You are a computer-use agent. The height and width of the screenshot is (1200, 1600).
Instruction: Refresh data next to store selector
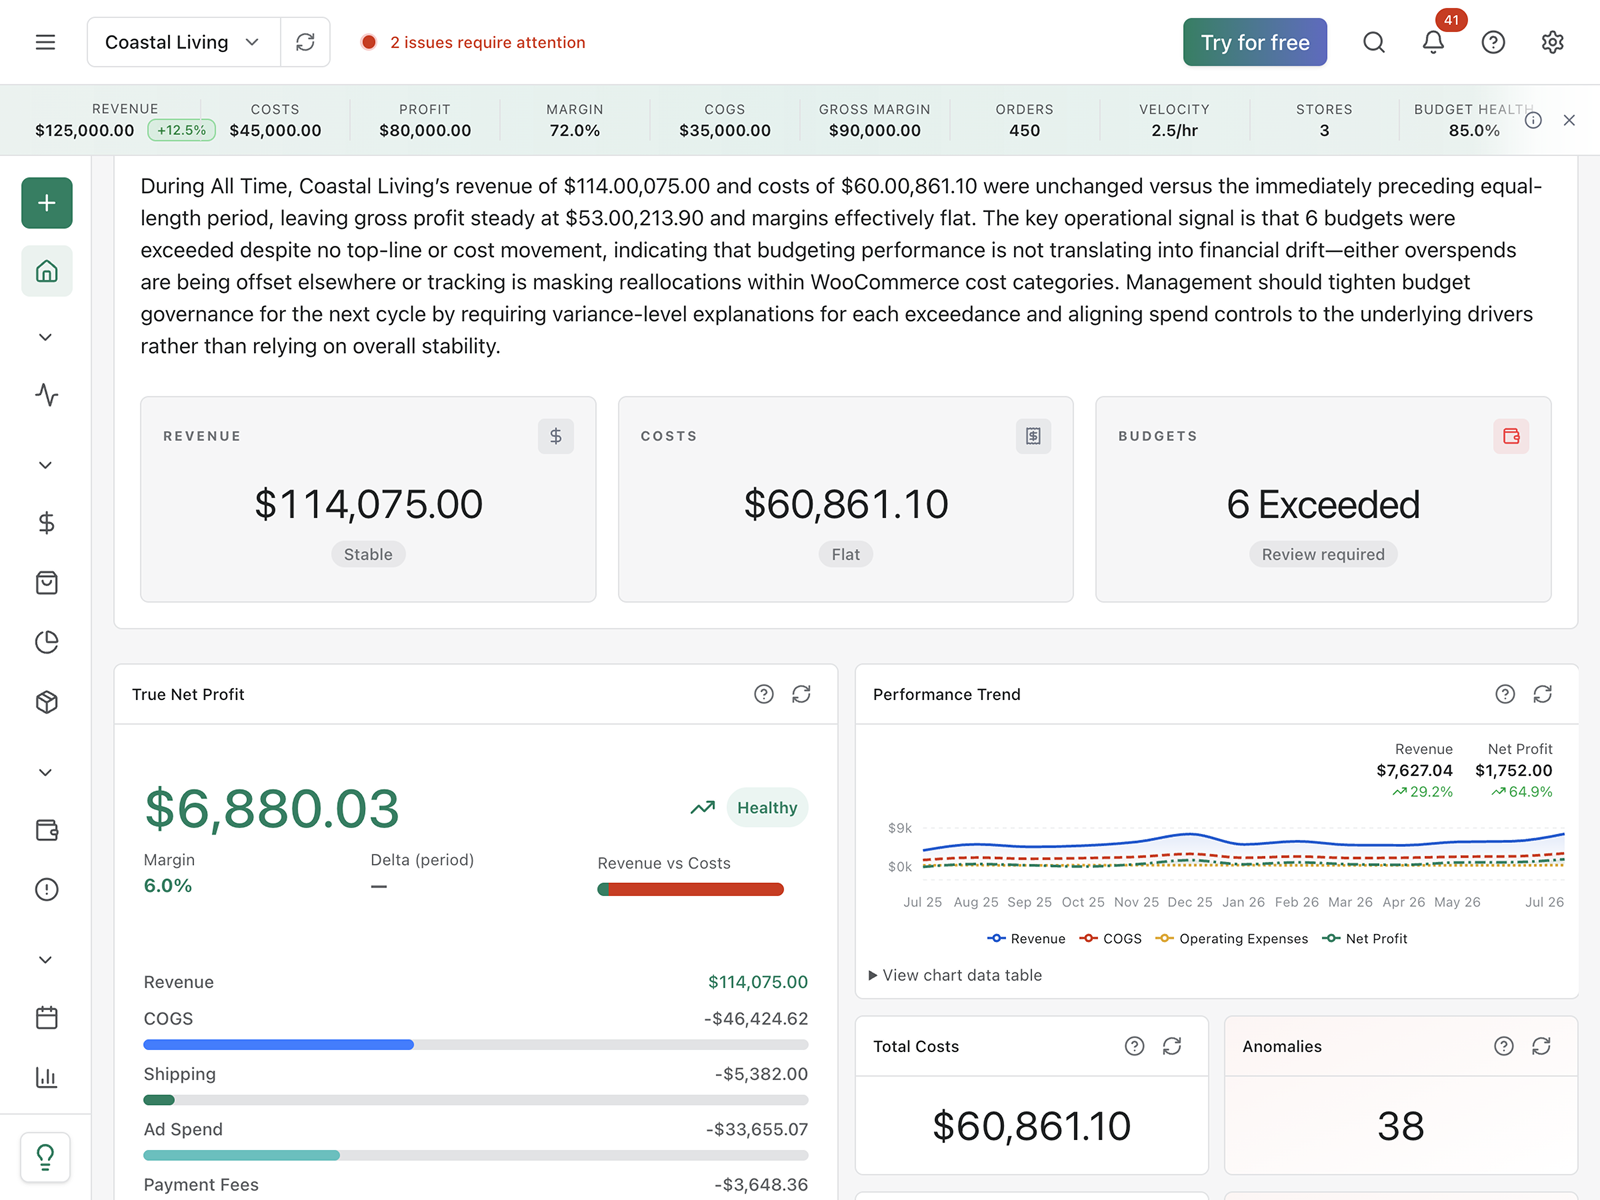click(305, 42)
